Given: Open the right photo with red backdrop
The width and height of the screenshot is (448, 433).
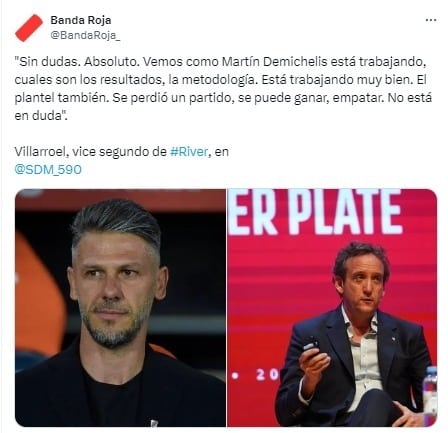Looking at the screenshot, I should pyautogui.click(x=332, y=308).
